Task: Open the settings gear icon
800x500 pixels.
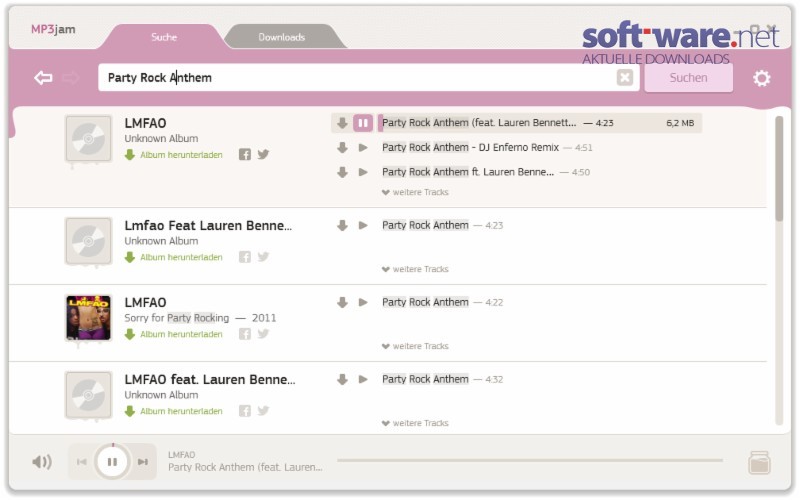Action: tap(761, 78)
